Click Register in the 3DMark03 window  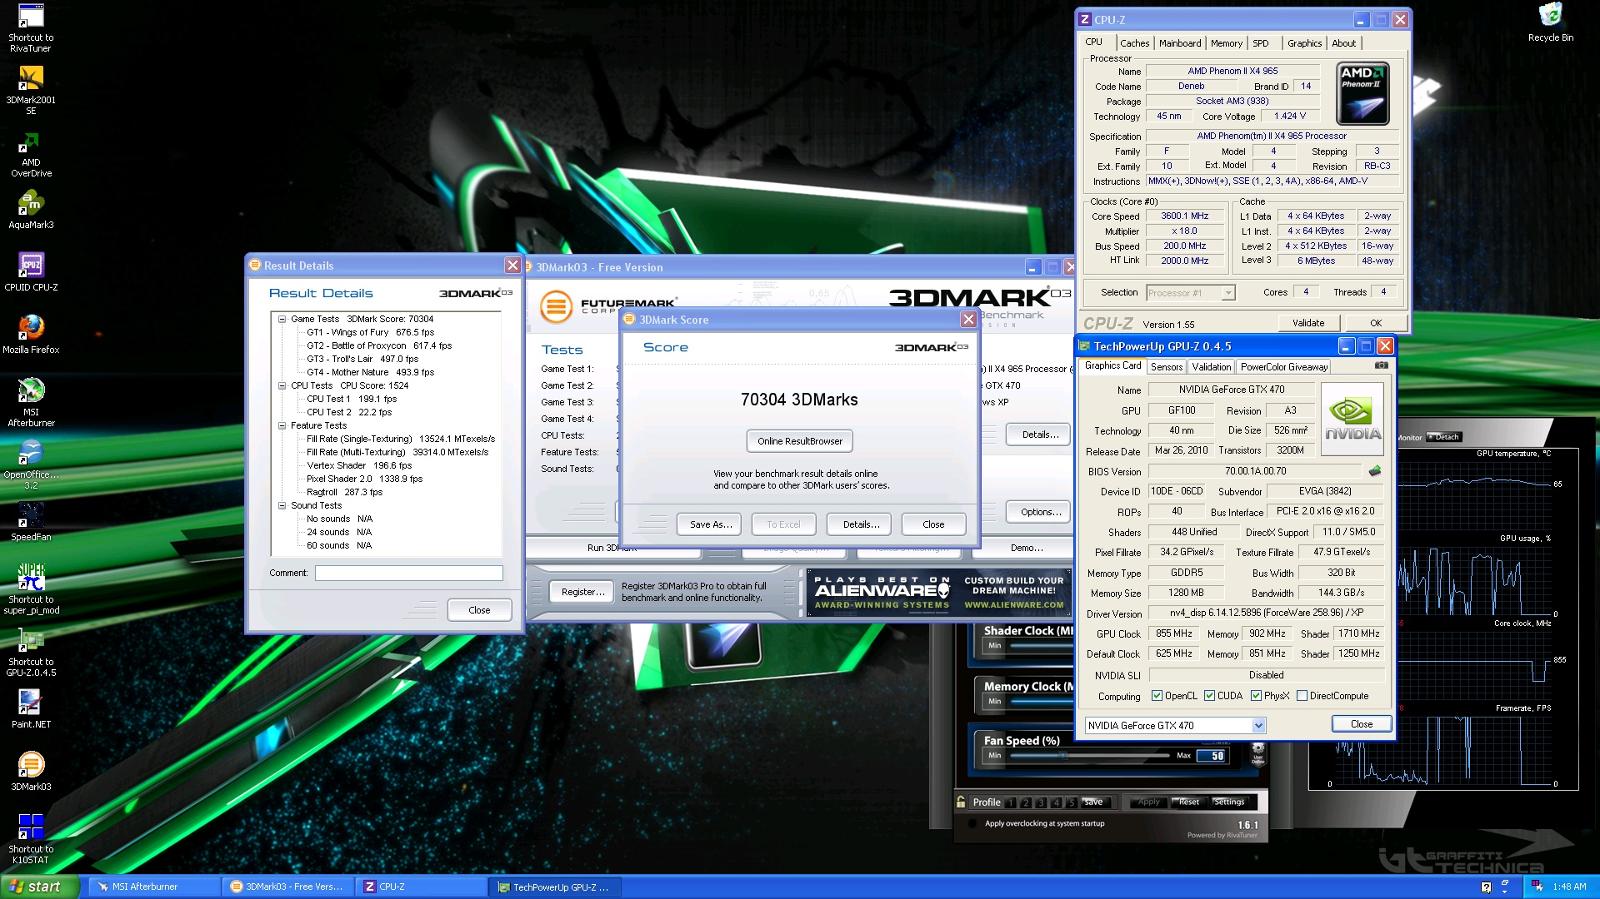pos(583,592)
